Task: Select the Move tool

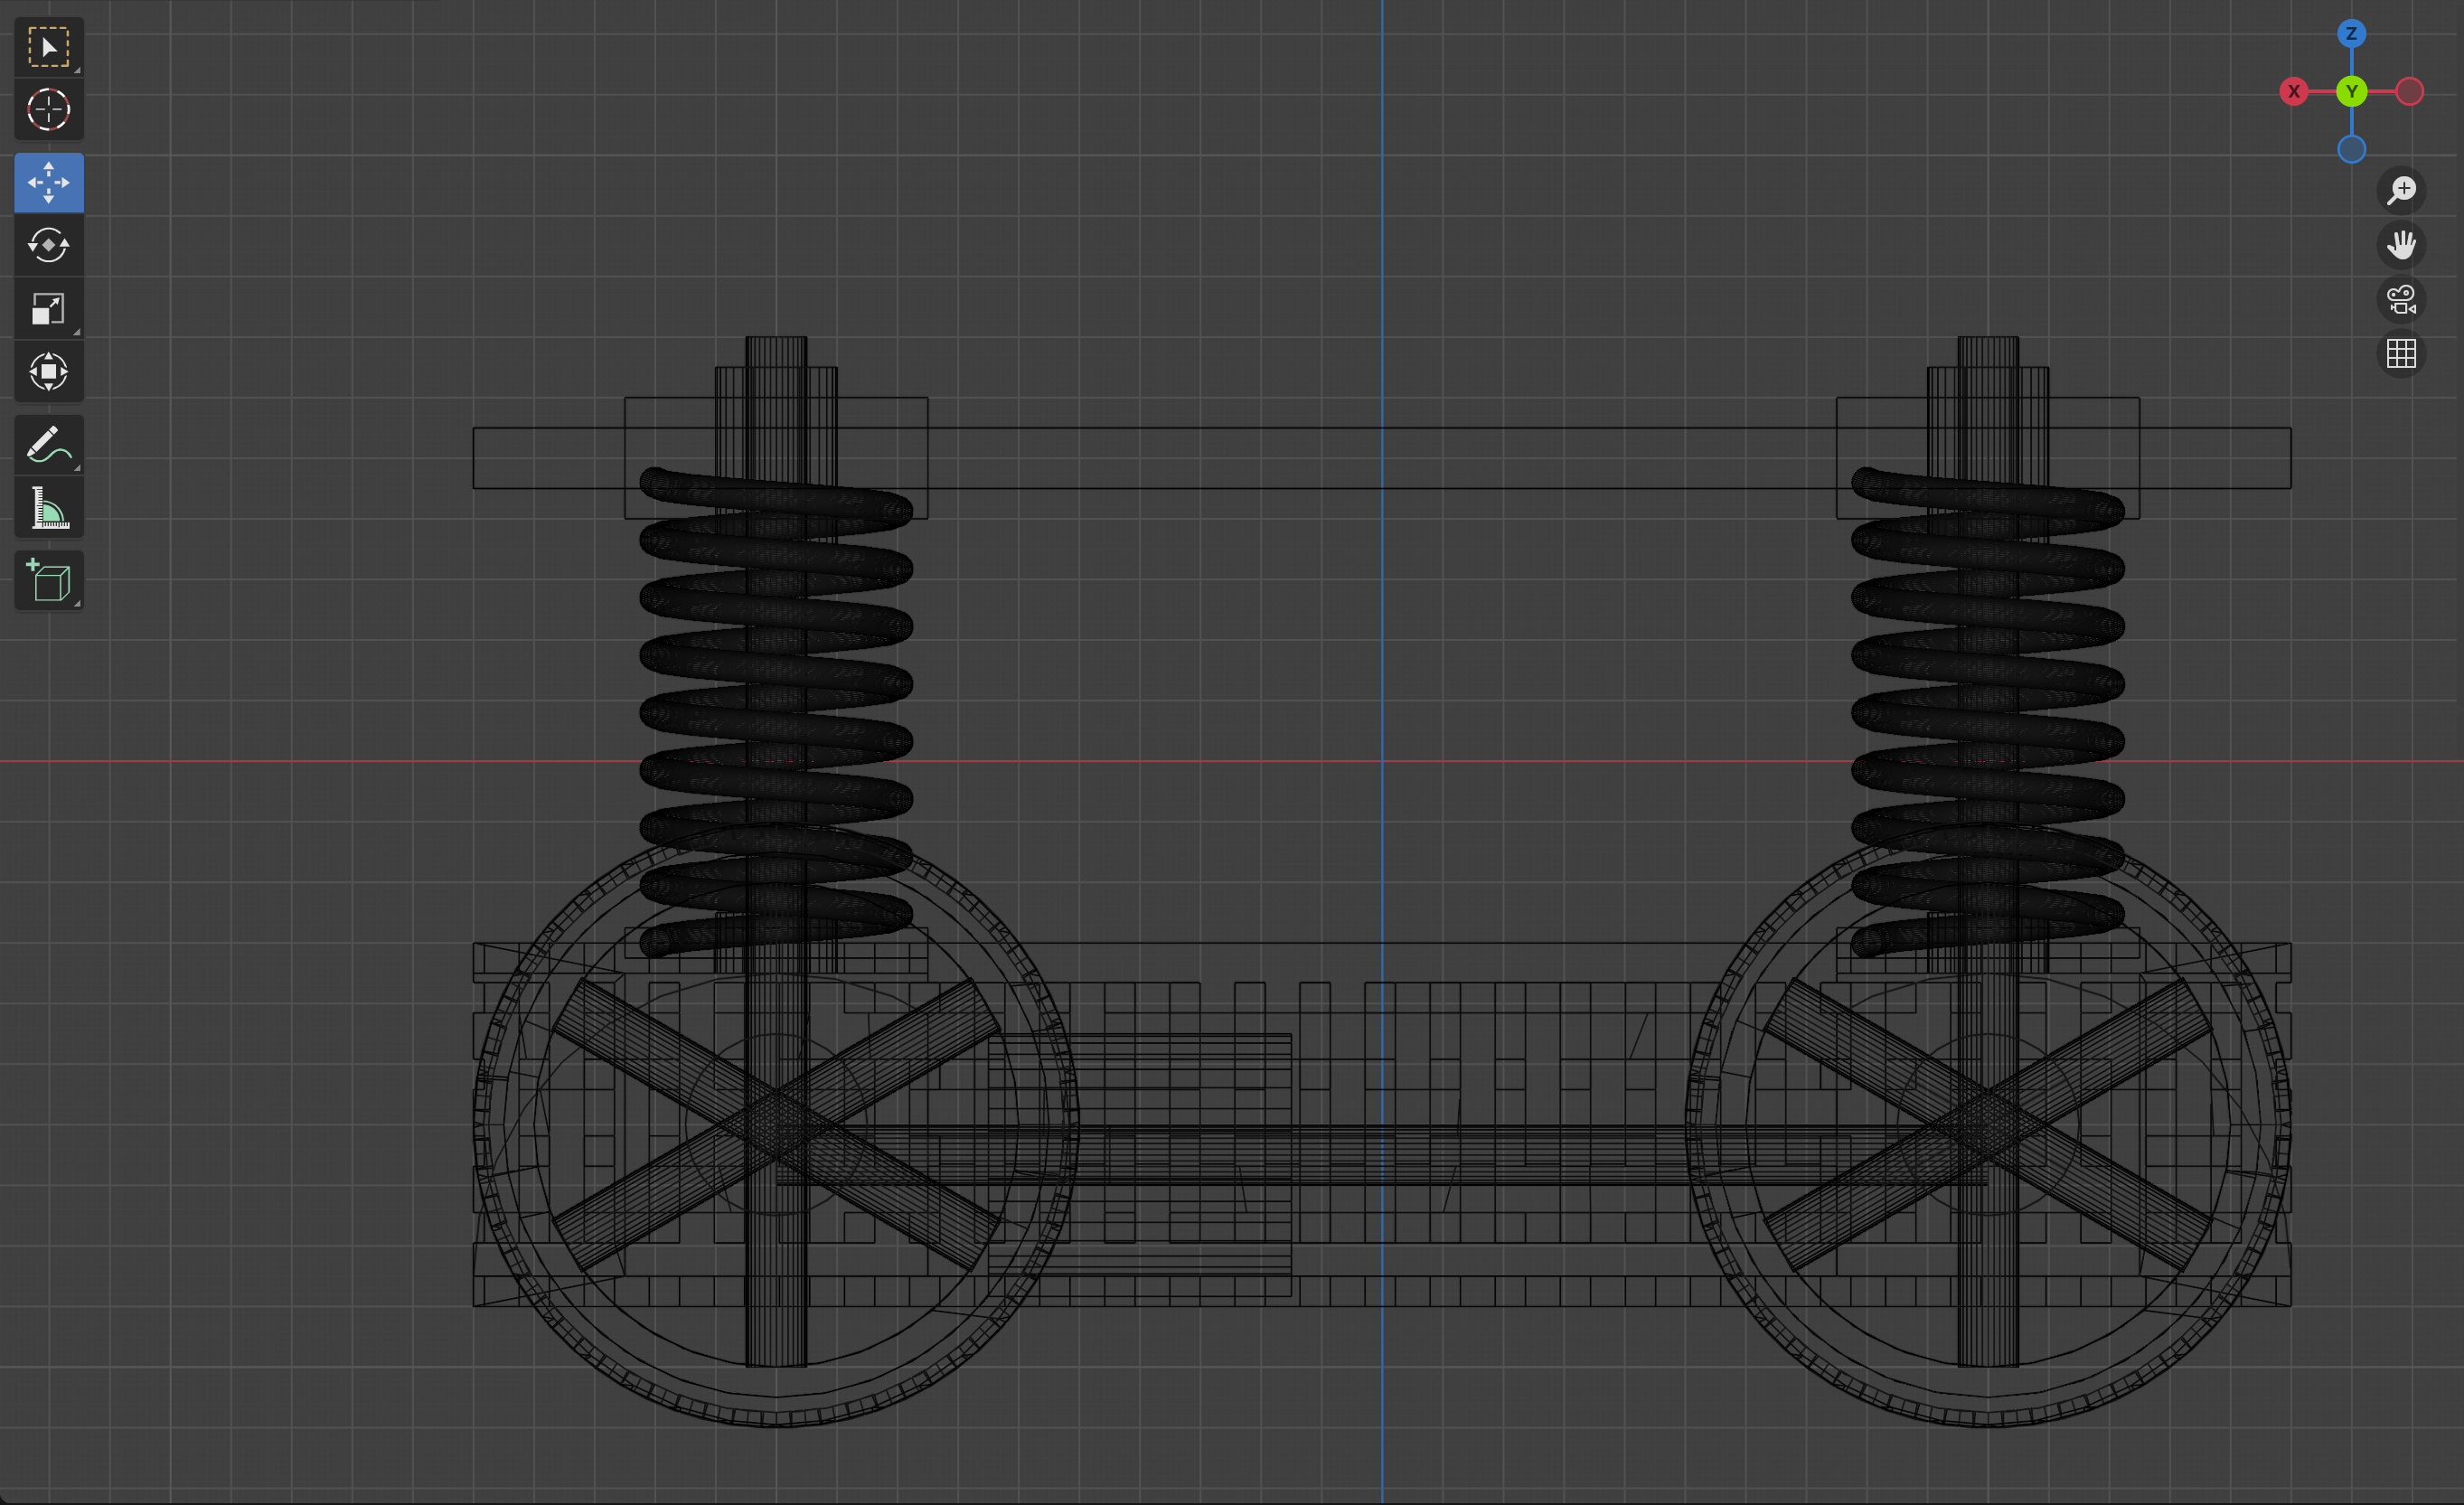Action: 48,183
